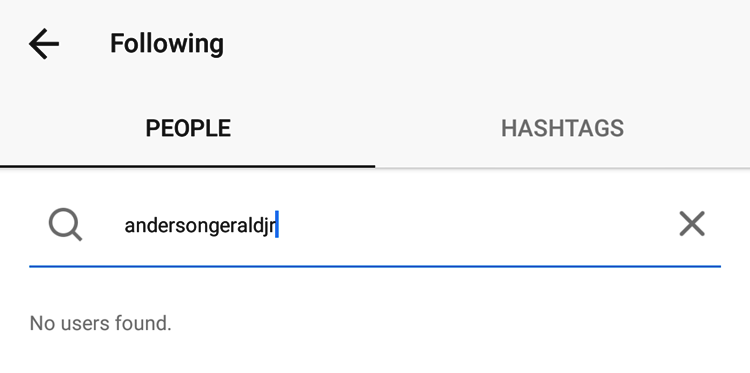Image resolution: width=750 pixels, height=373 pixels.
Task: Click the 'No users found.' message
Action: (100, 323)
